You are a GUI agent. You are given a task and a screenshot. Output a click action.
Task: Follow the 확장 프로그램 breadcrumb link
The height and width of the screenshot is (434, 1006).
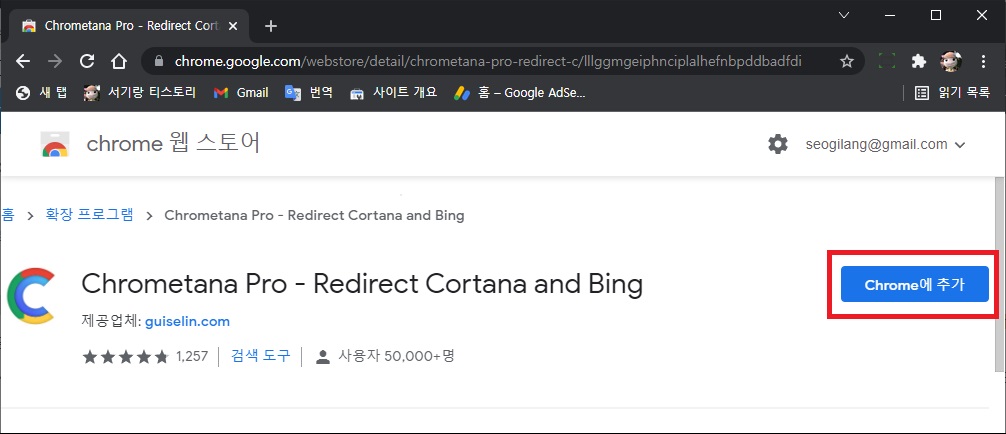(89, 215)
